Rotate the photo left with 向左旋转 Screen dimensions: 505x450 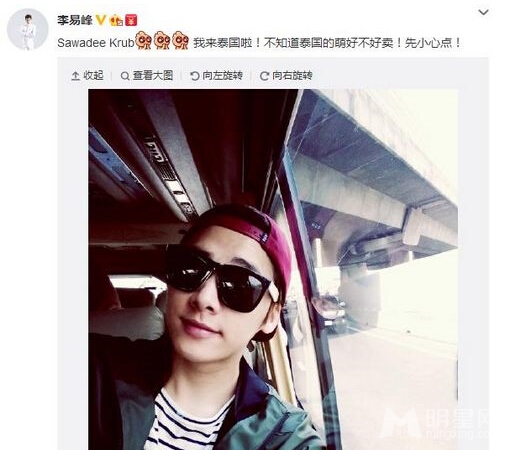216,76
